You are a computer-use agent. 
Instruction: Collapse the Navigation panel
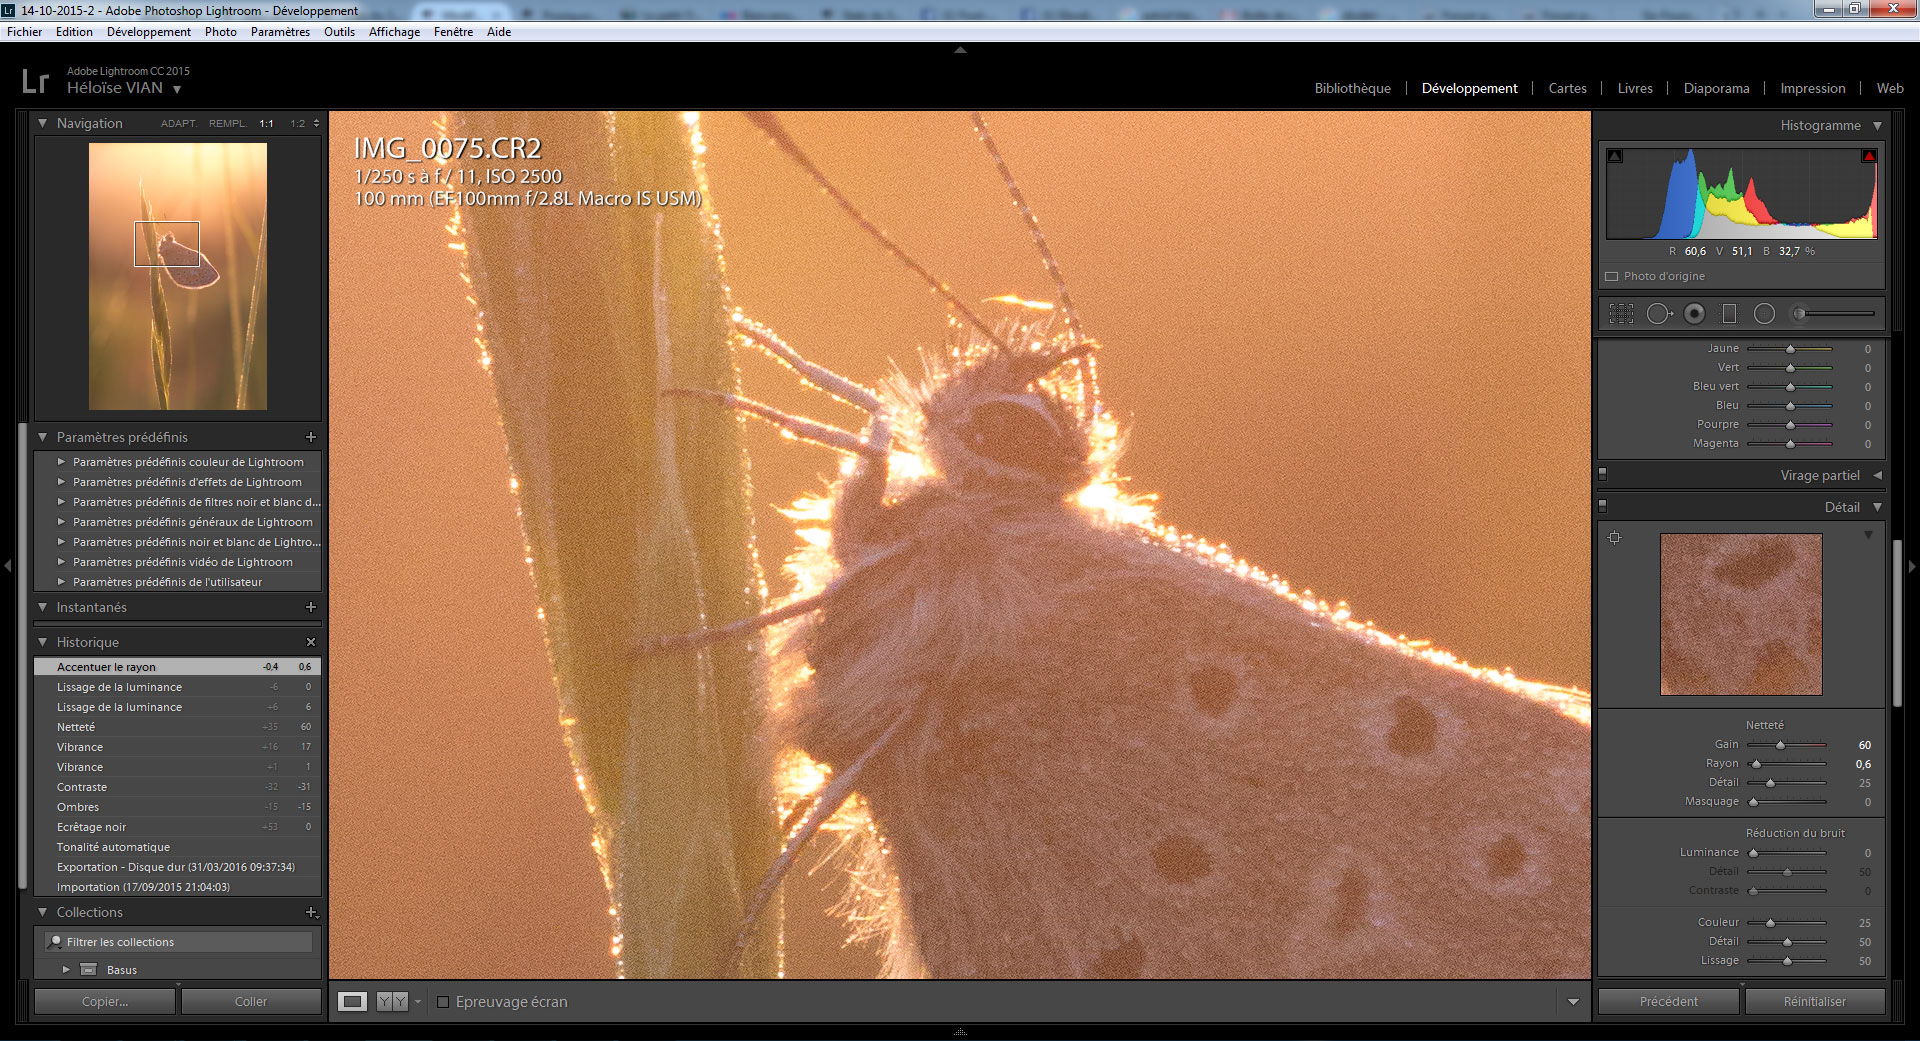[43, 123]
